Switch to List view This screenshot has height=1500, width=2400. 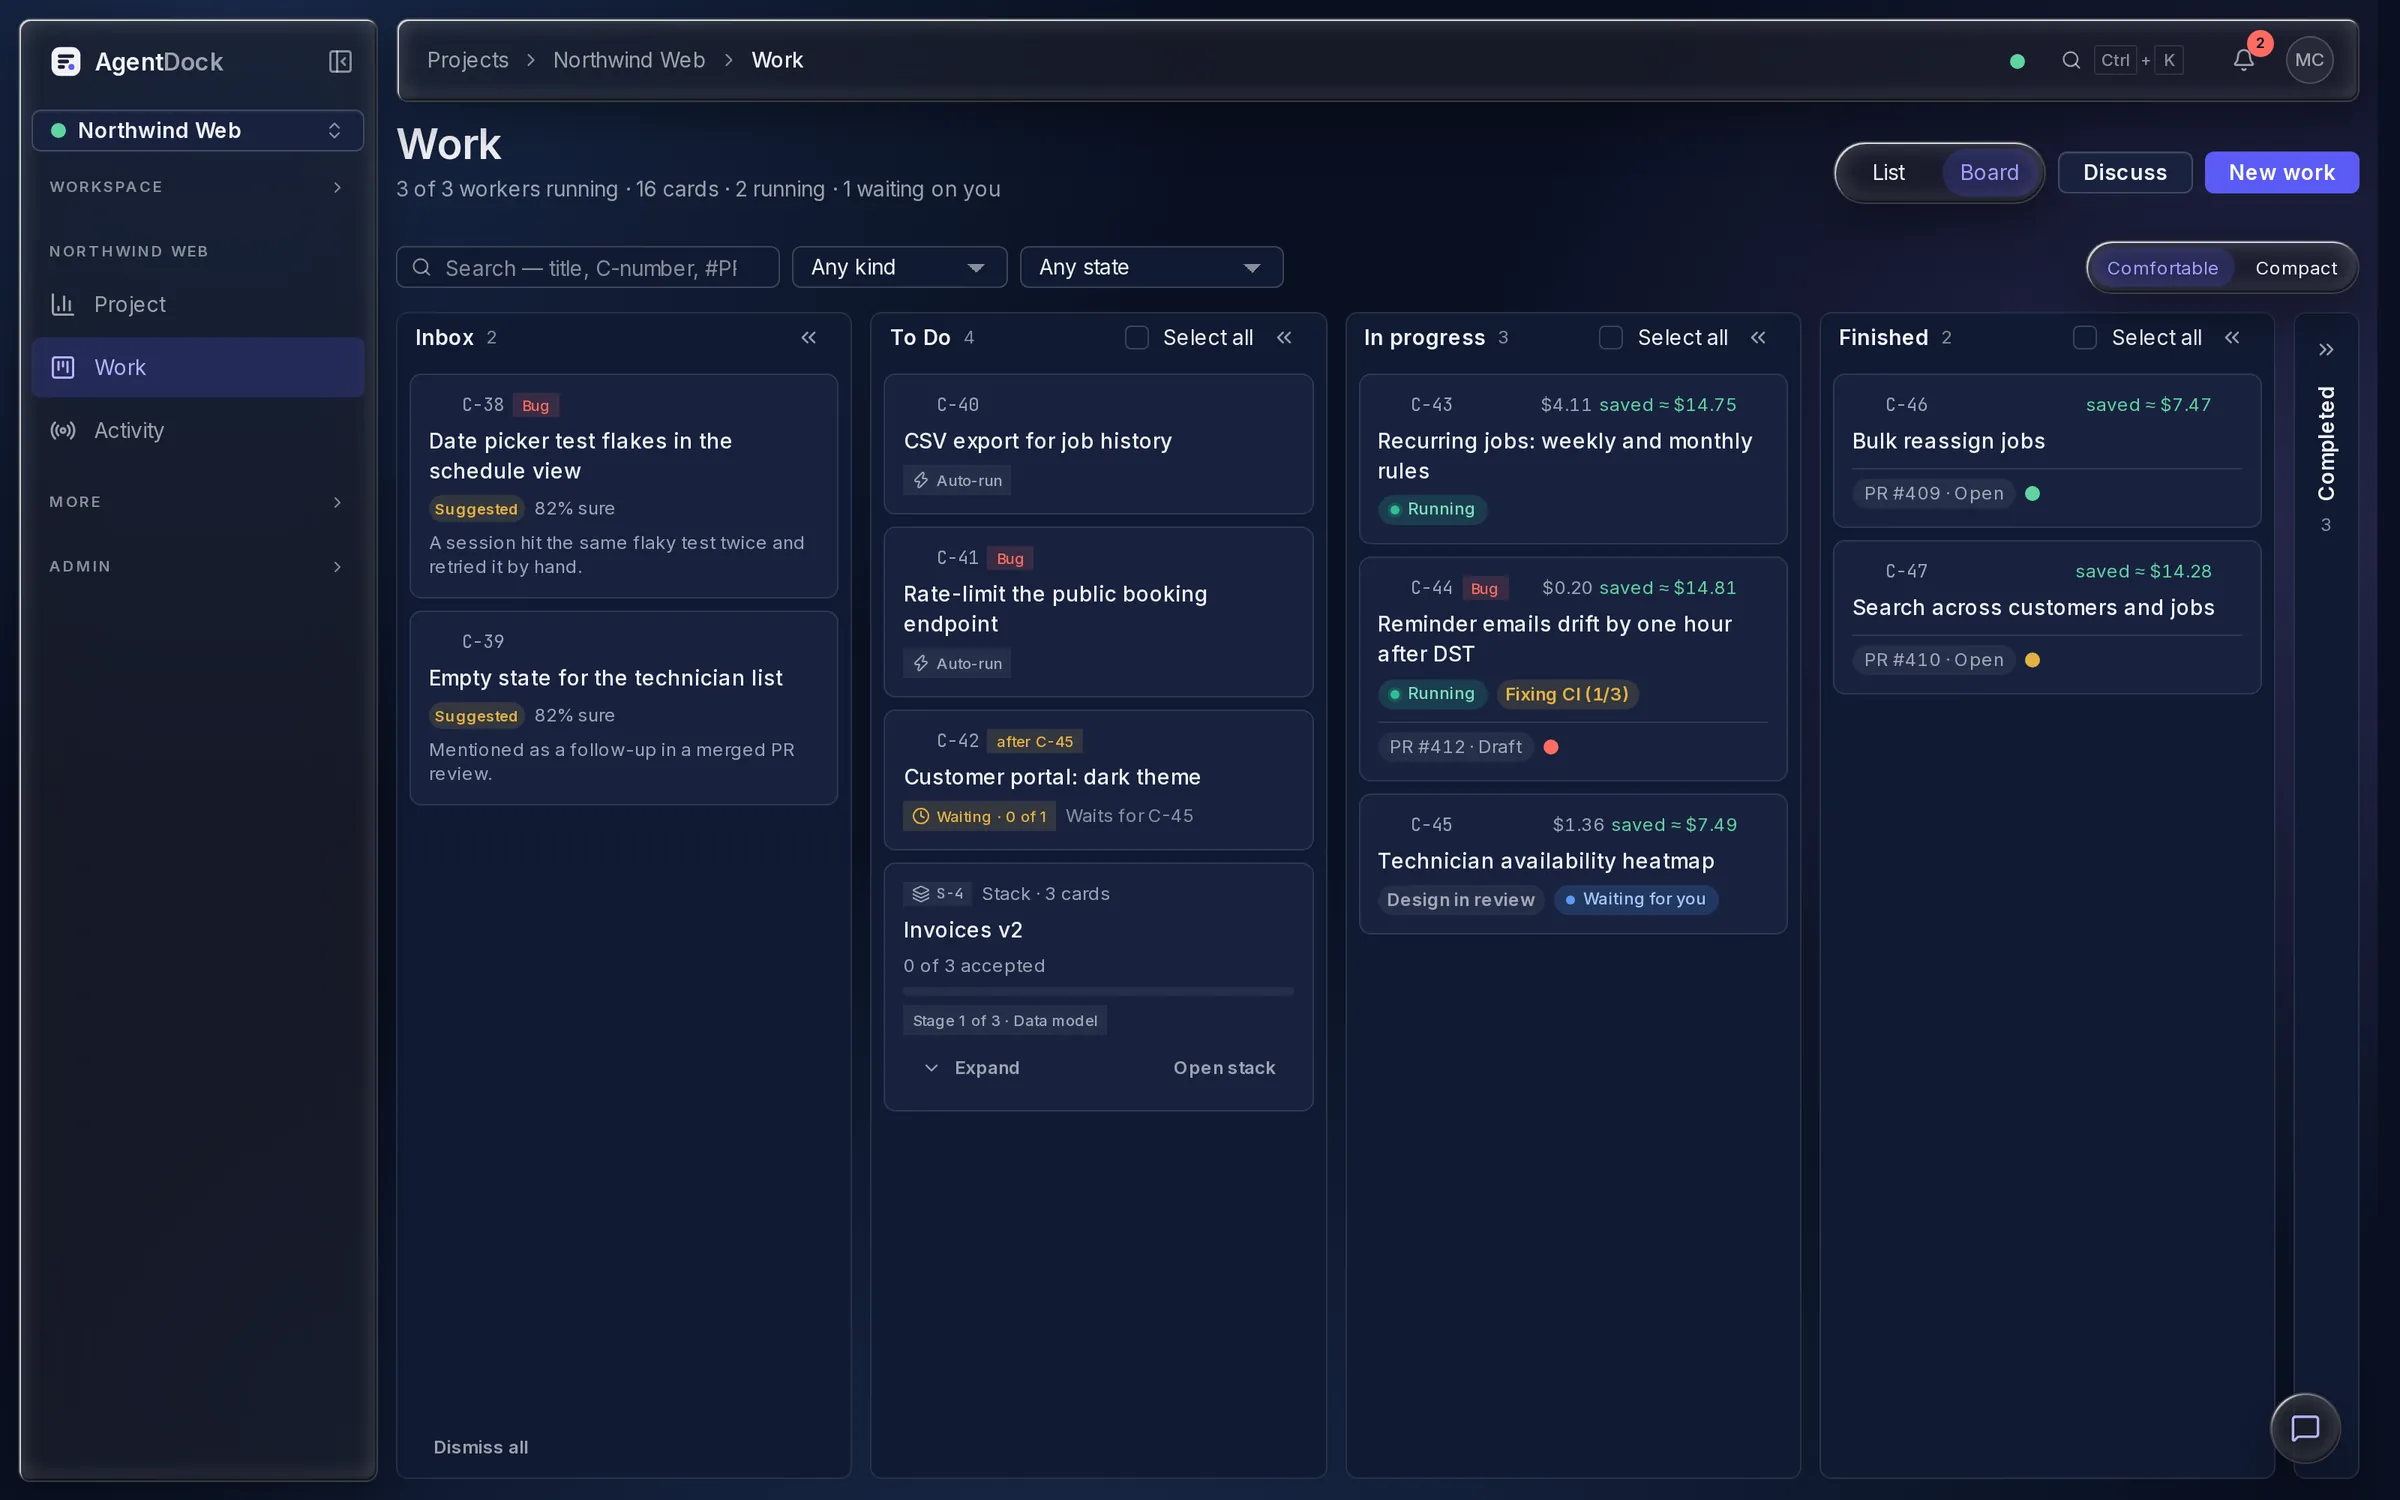1888,173
